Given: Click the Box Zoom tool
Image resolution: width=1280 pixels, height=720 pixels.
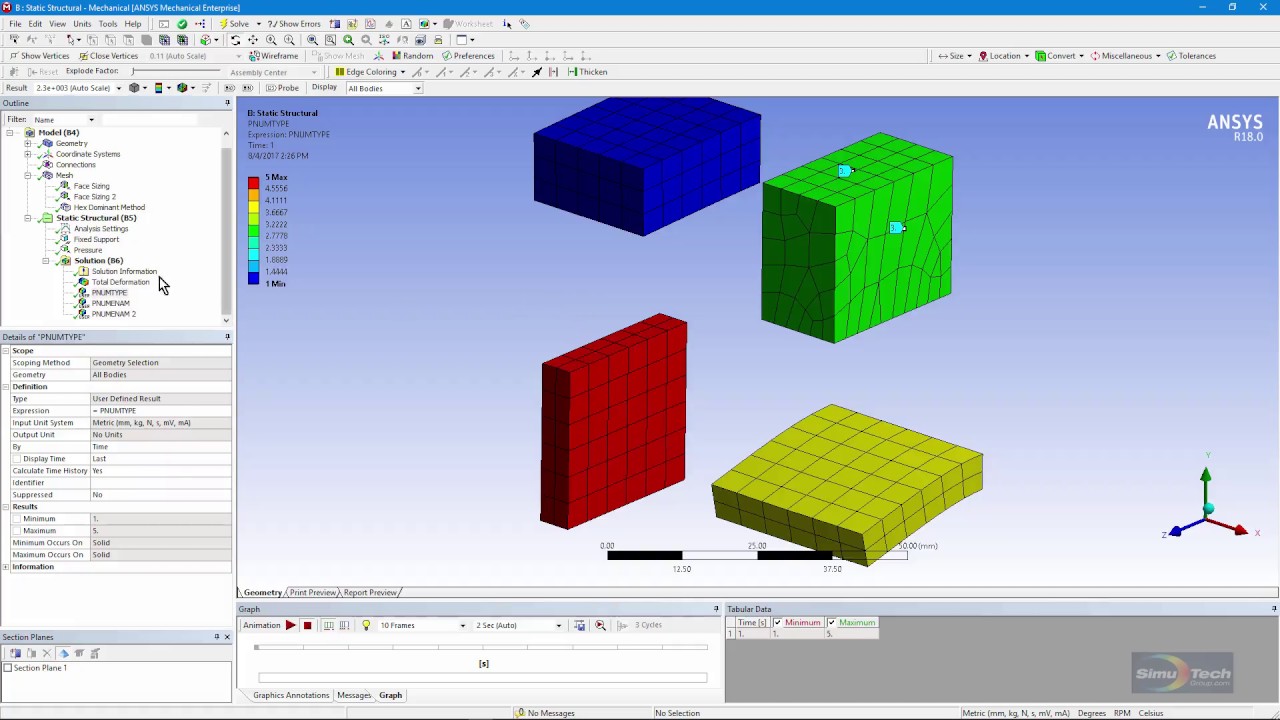Looking at the screenshot, I should tap(289, 40).
